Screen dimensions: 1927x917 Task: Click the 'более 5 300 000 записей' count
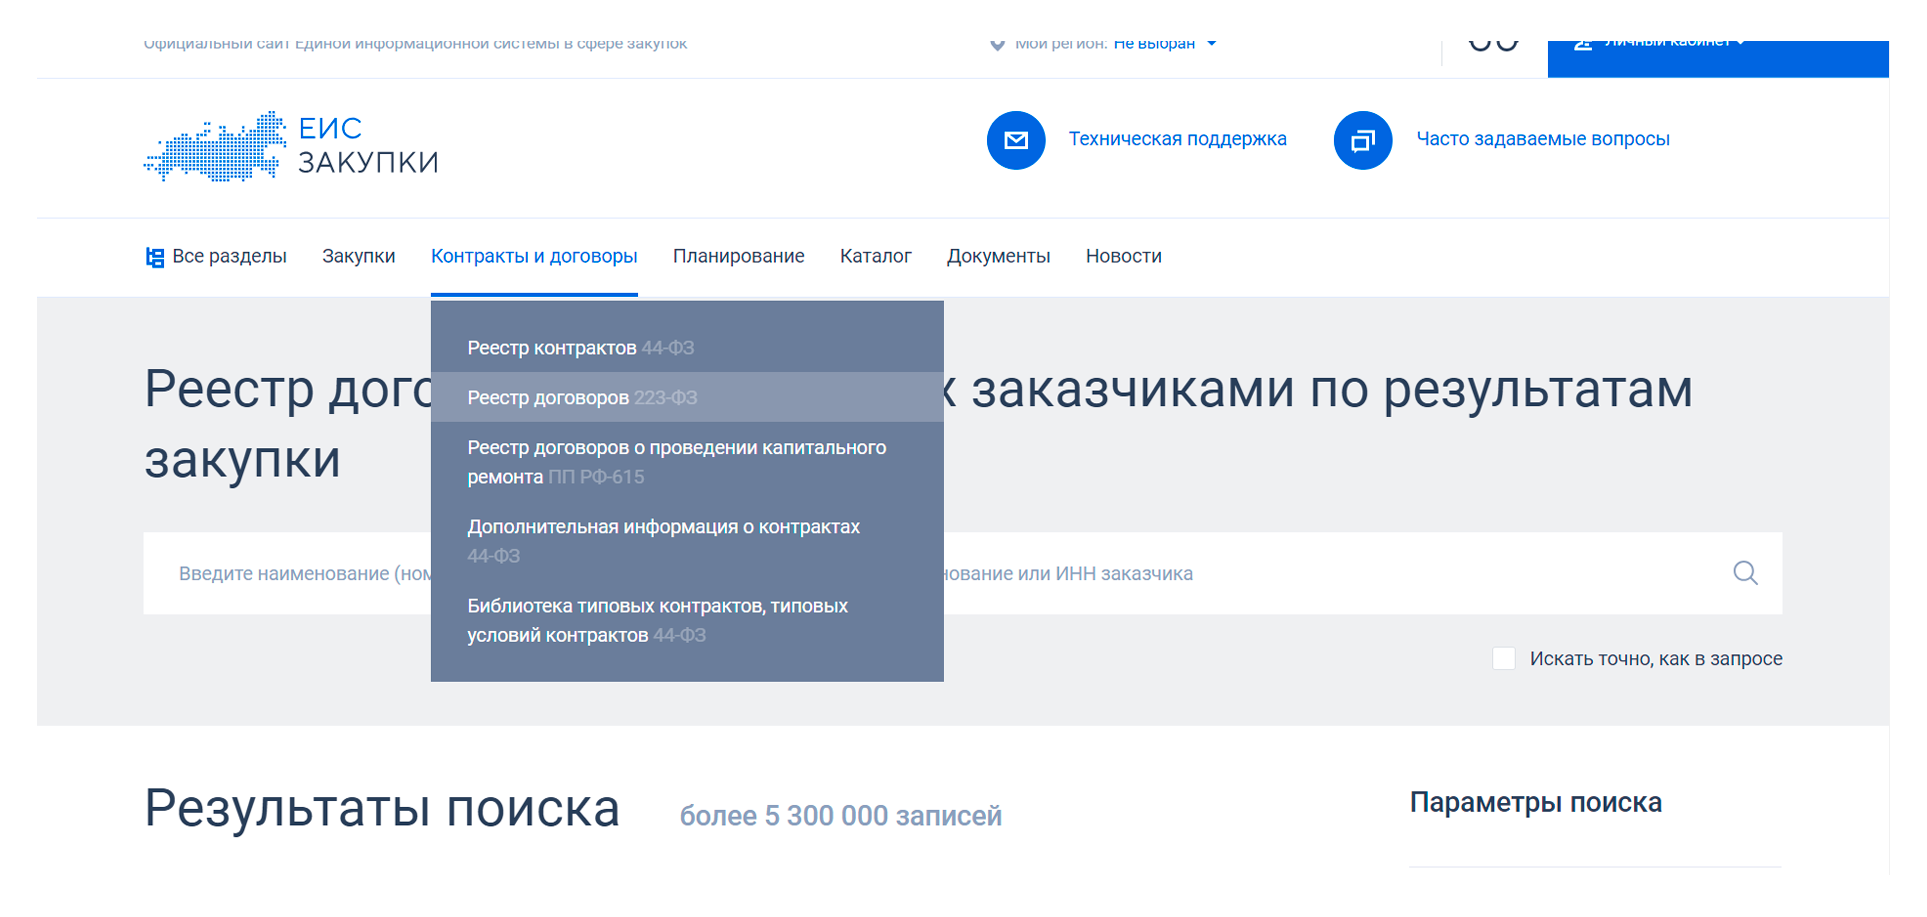pyautogui.click(x=841, y=816)
